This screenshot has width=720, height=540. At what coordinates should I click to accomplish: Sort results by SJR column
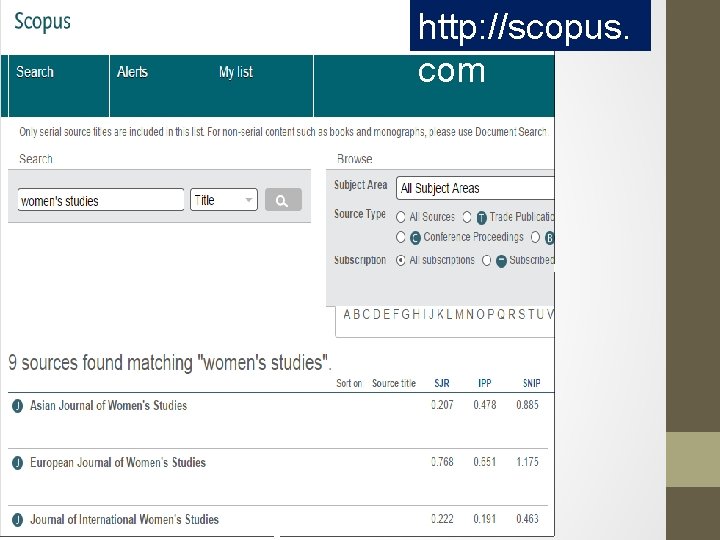click(x=442, y=383)
